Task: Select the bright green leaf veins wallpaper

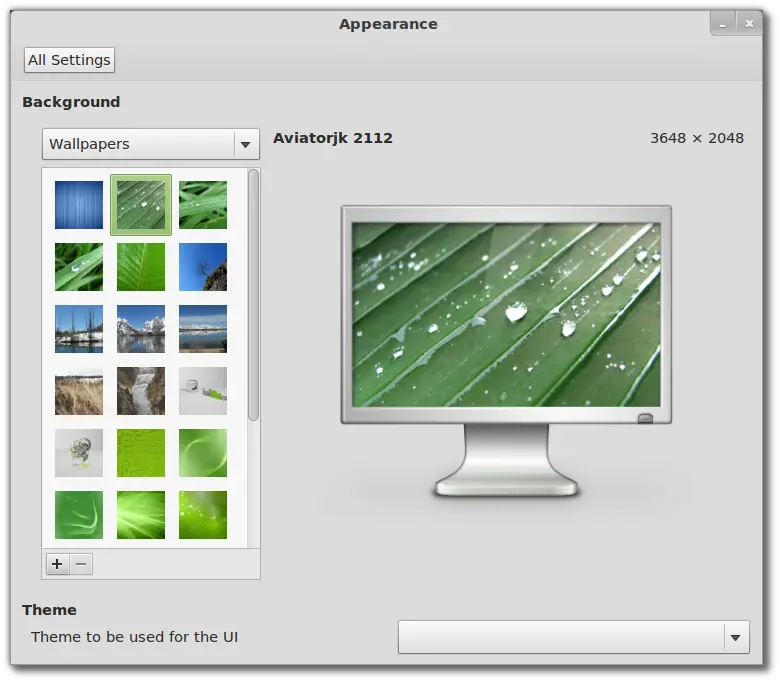Action: point(141,267)
